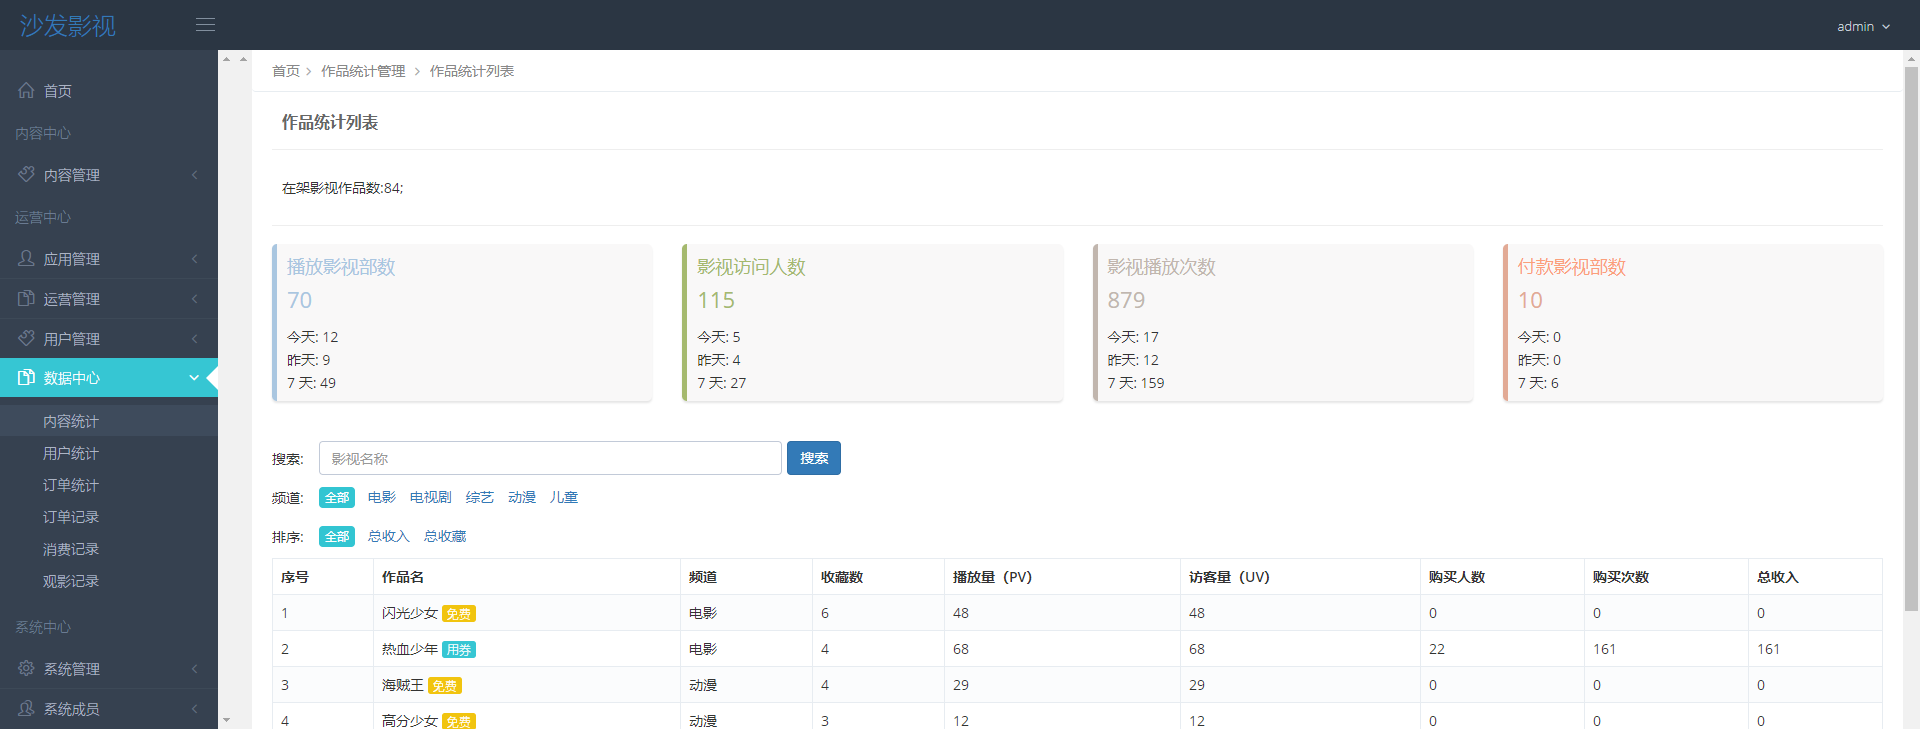This screenshot has width=1920, height=729.
Task: Click the sidebar scrollbar up arrow
Action: [x=226, y=59]
